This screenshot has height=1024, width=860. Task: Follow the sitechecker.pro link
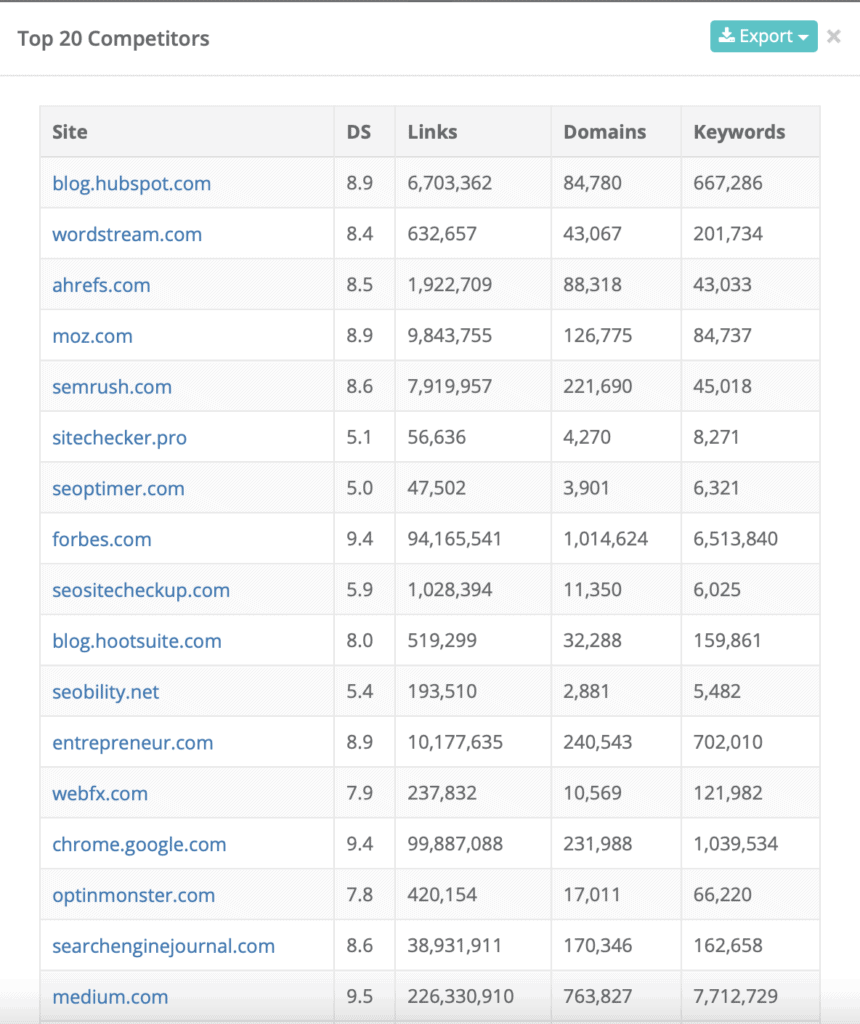click(119, 438)
